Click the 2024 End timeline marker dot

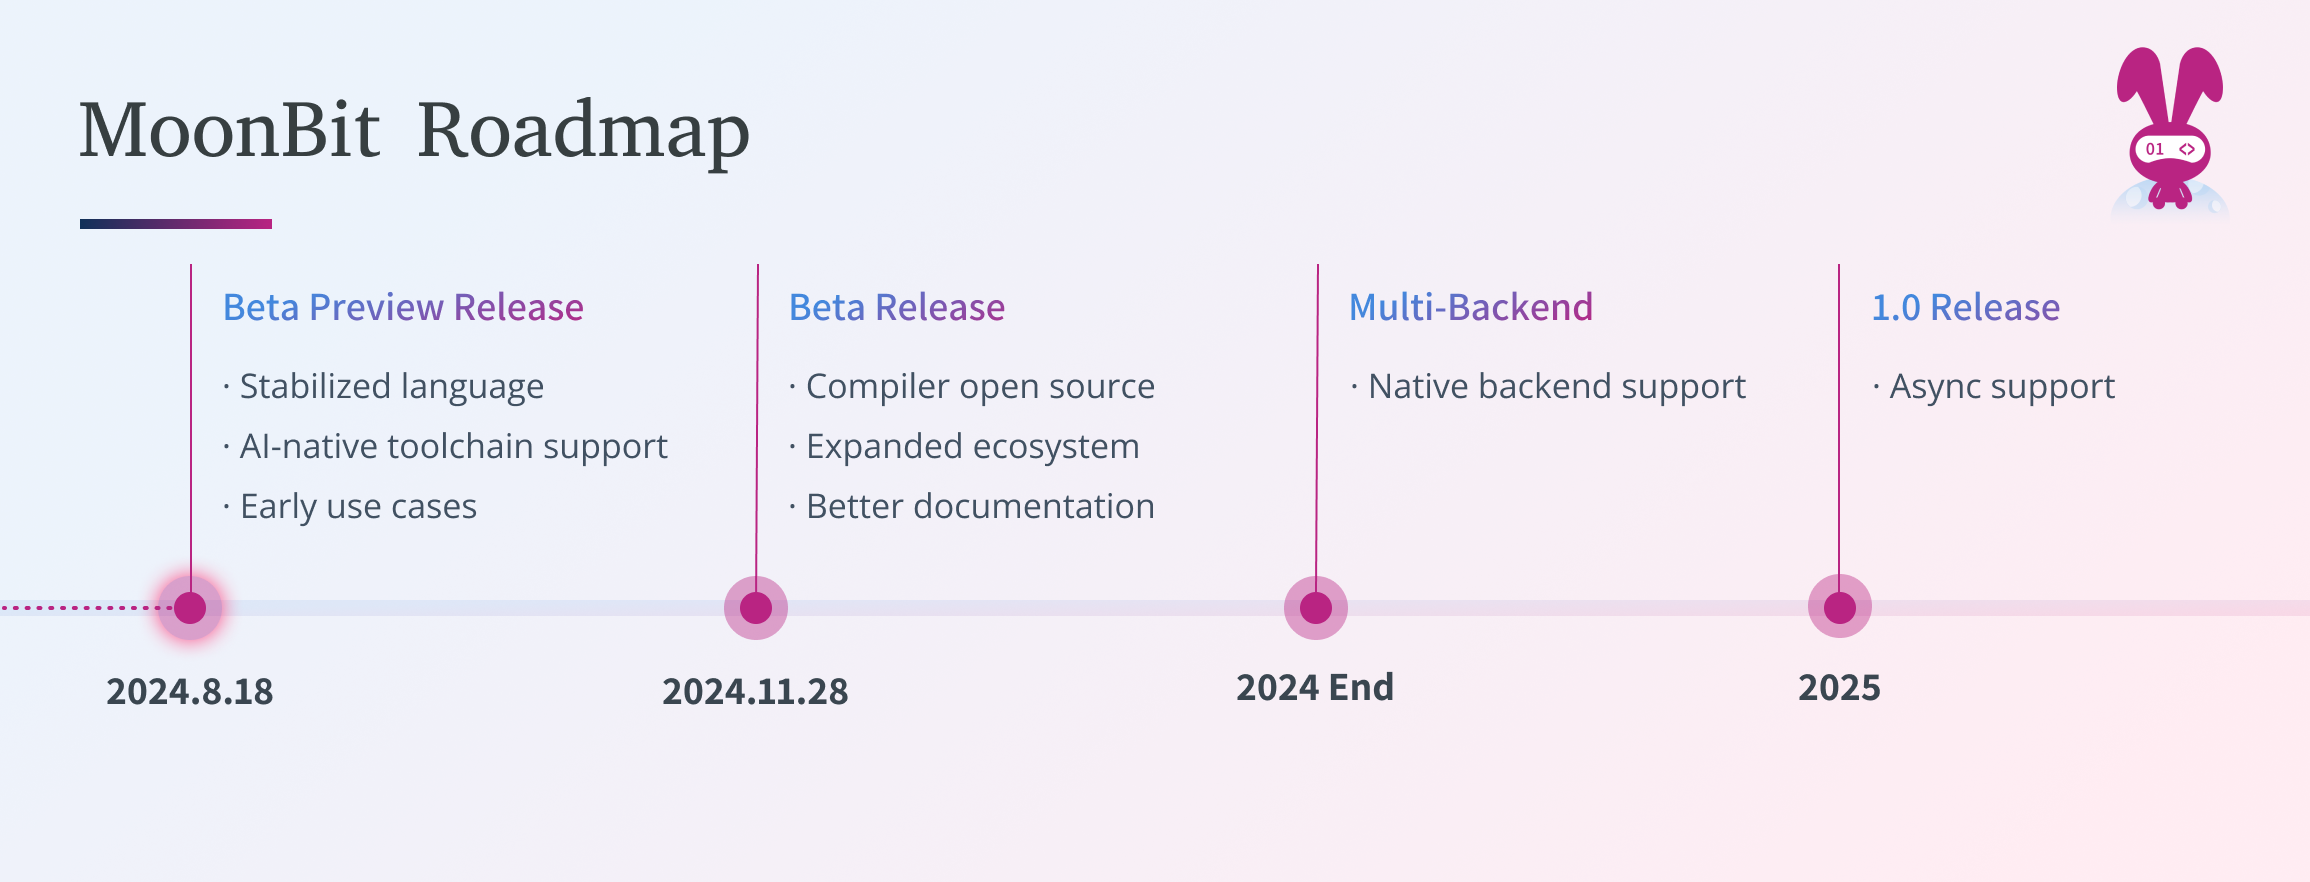click(x=1316, y=607)
